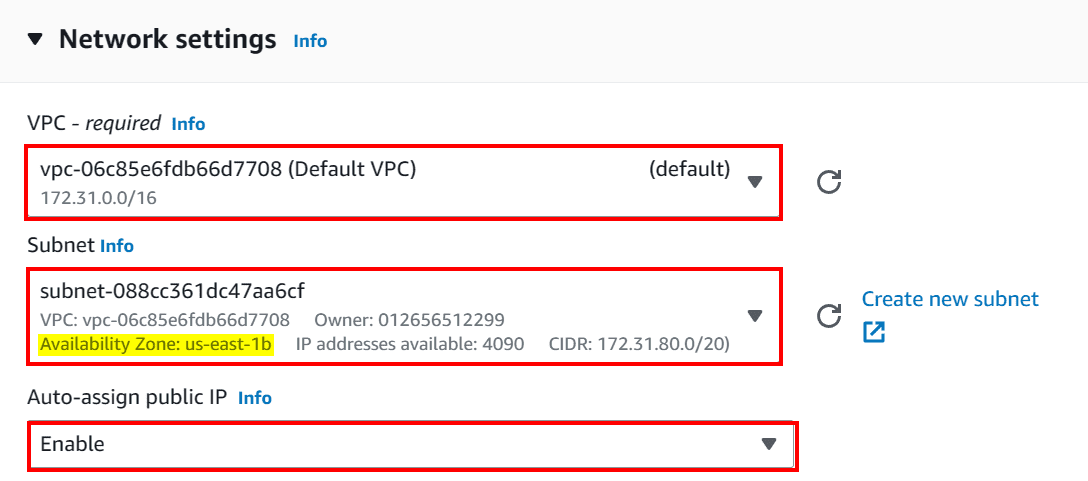
Task: Refresh the Subnet list
Action: 829,316
